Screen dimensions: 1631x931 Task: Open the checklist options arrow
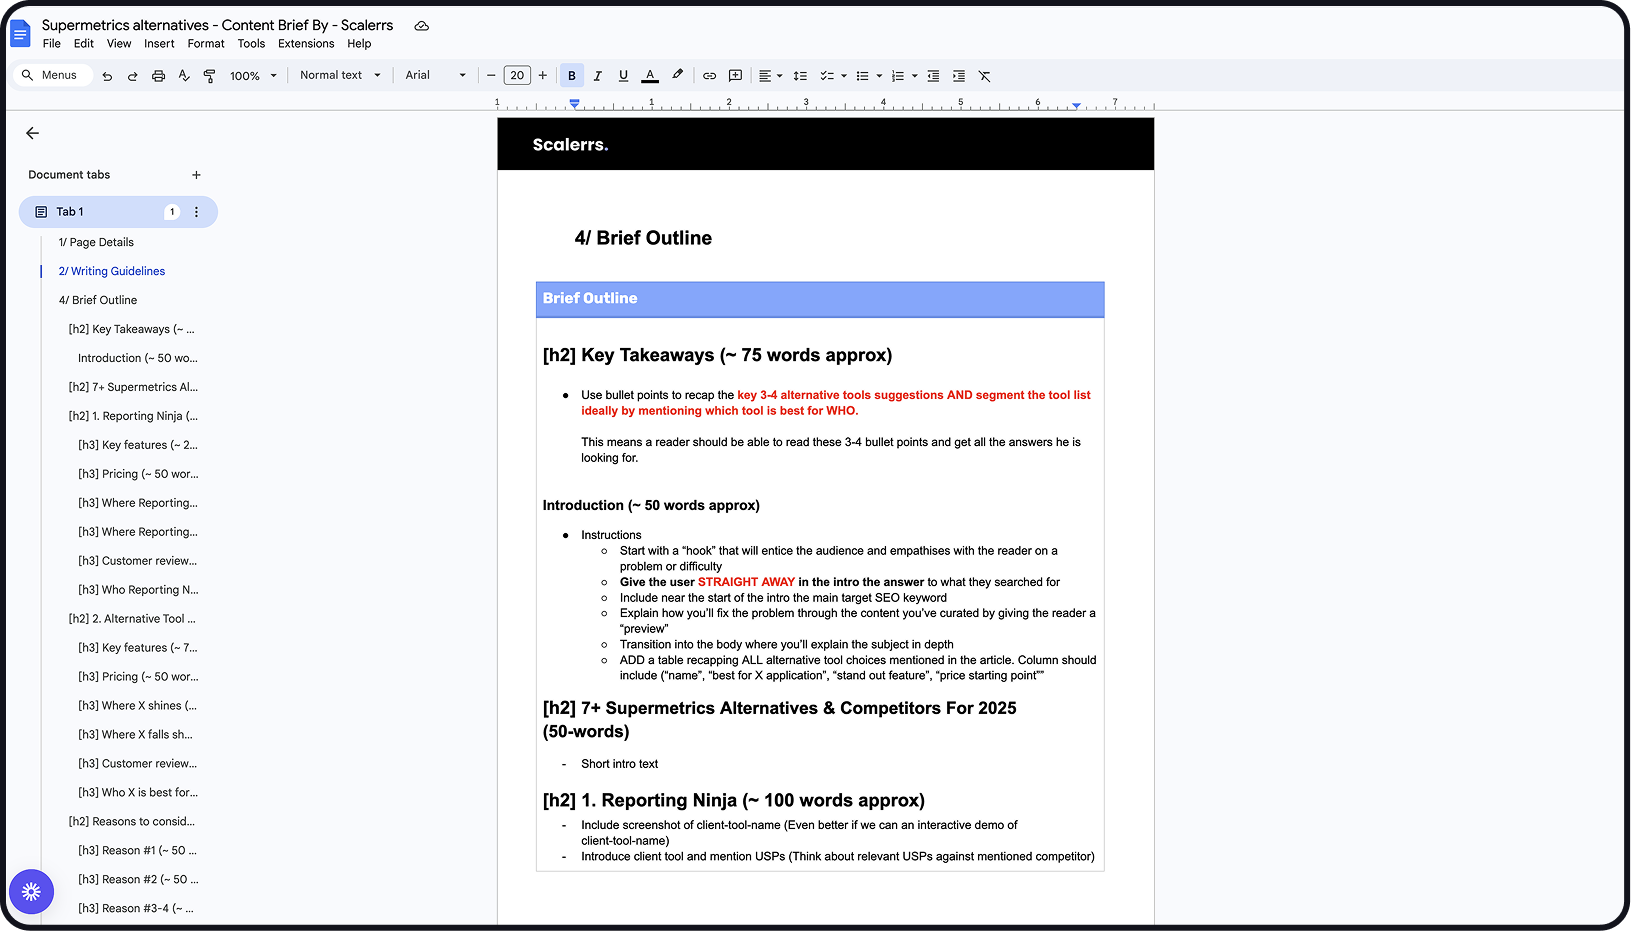tap(844, 76)
